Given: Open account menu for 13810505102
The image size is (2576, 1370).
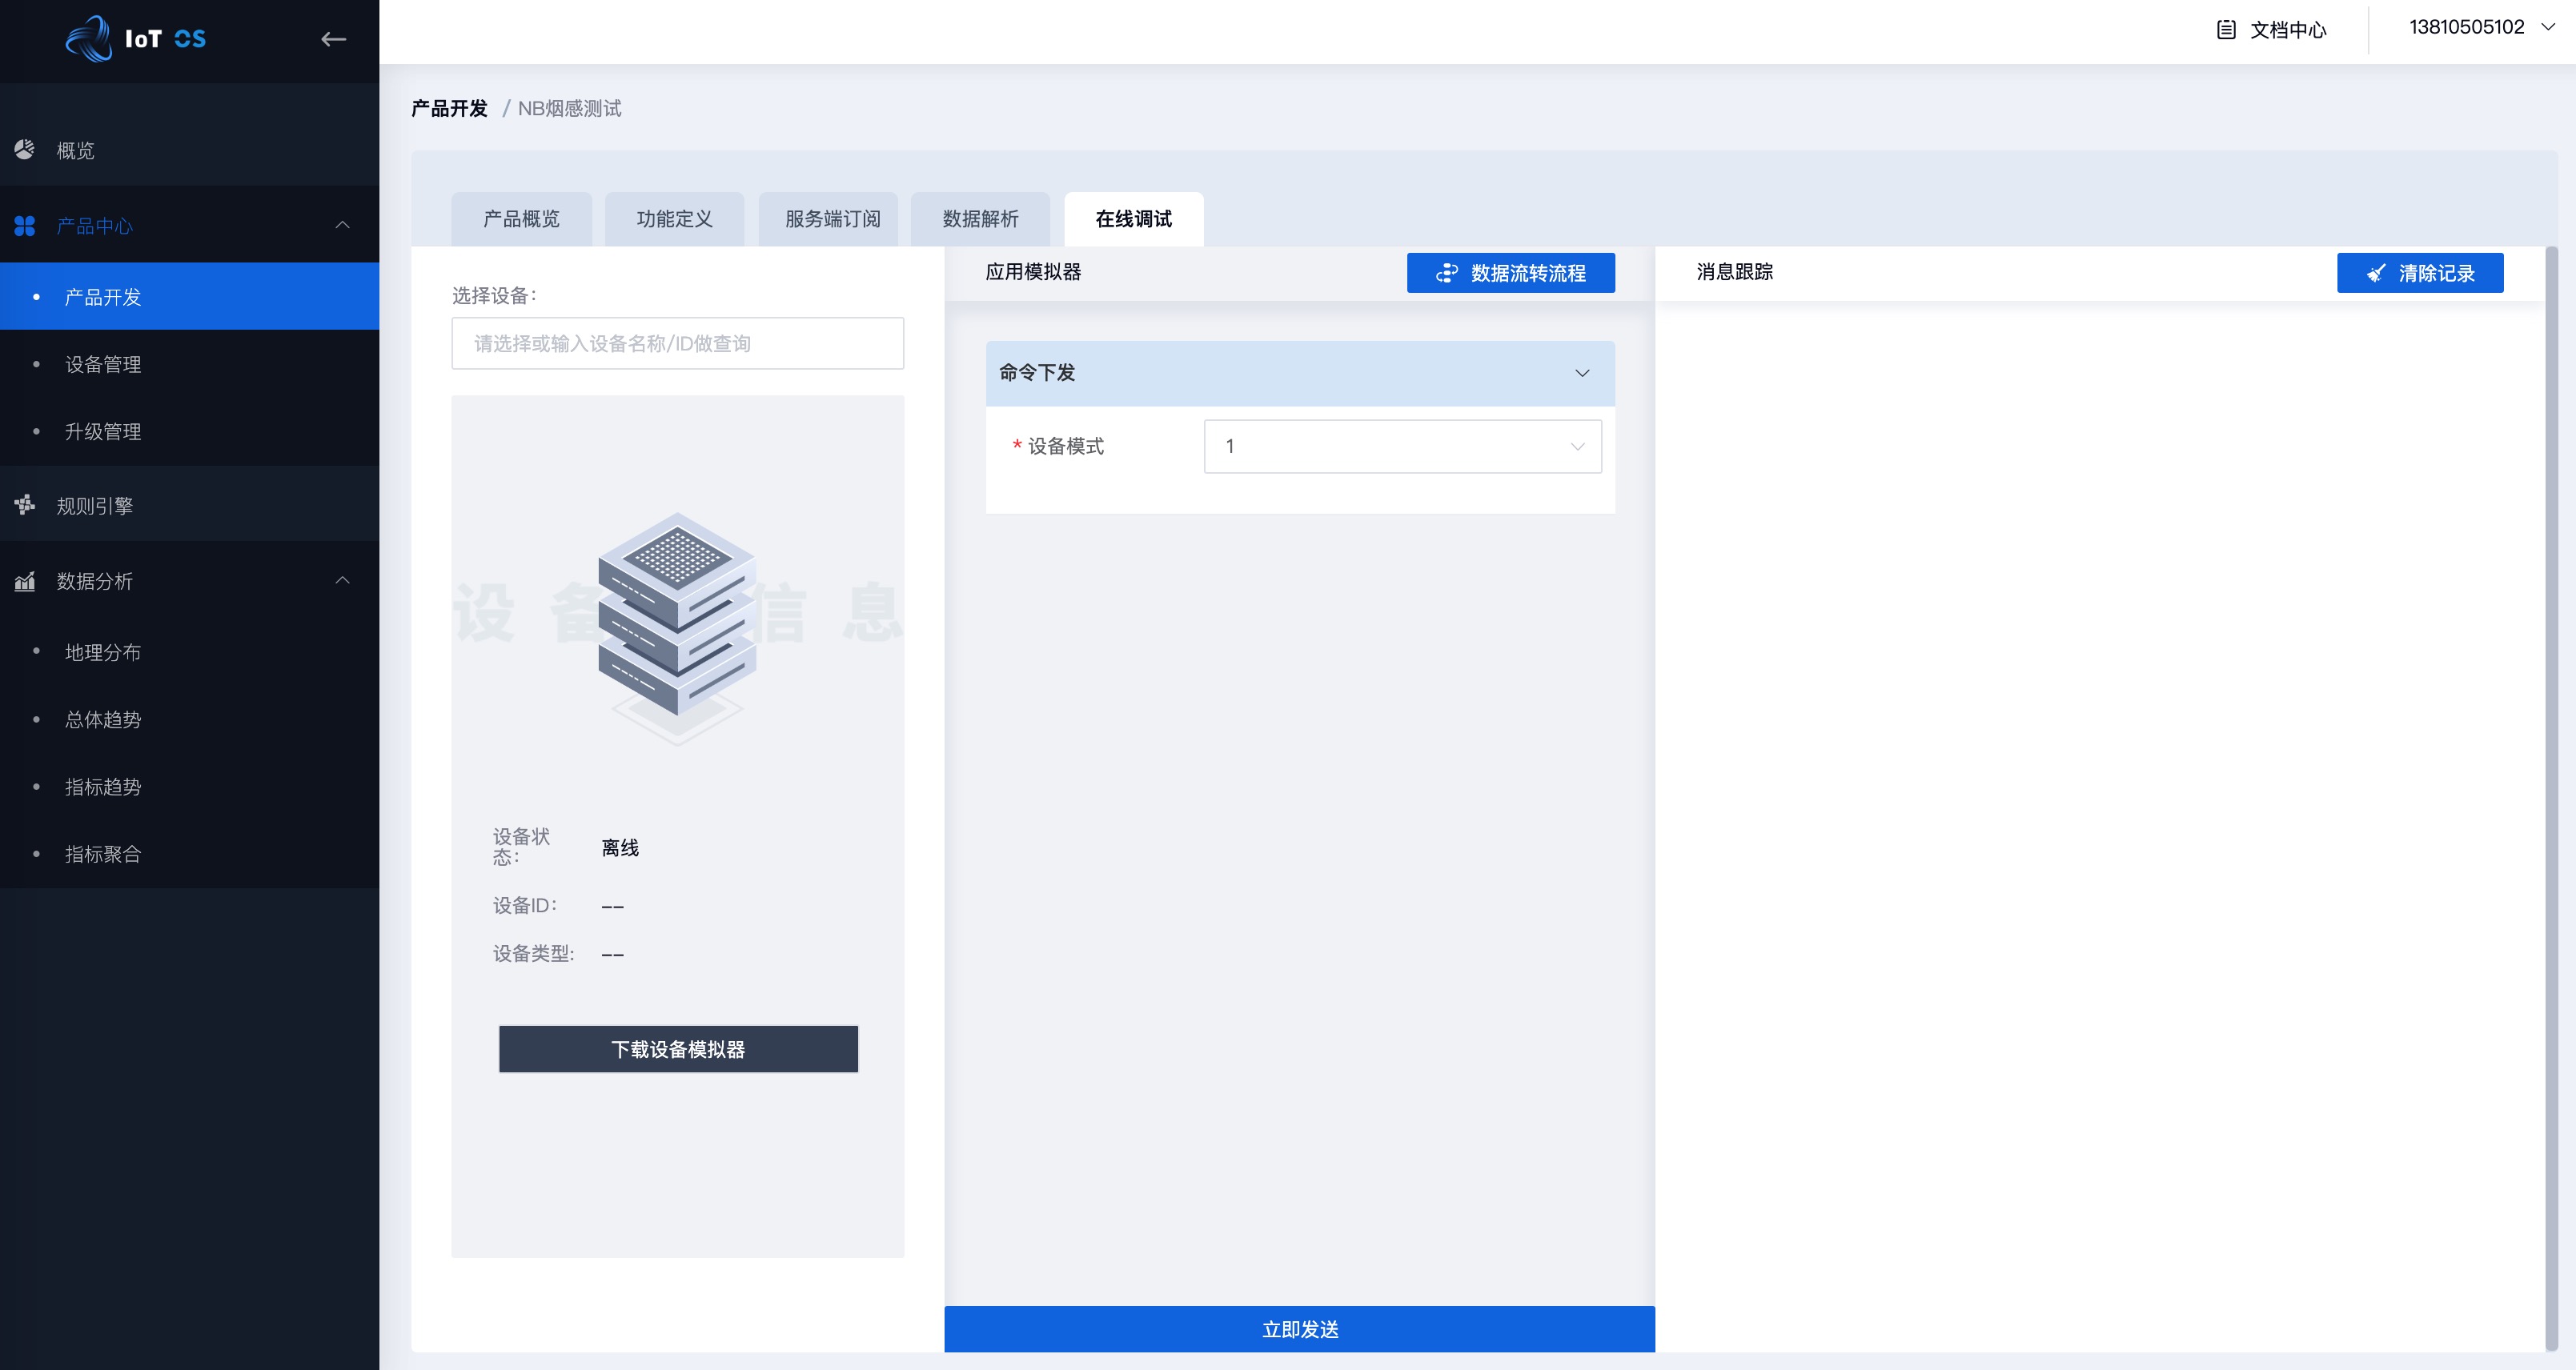Looking at the screenshot, I should [2480, 28].
